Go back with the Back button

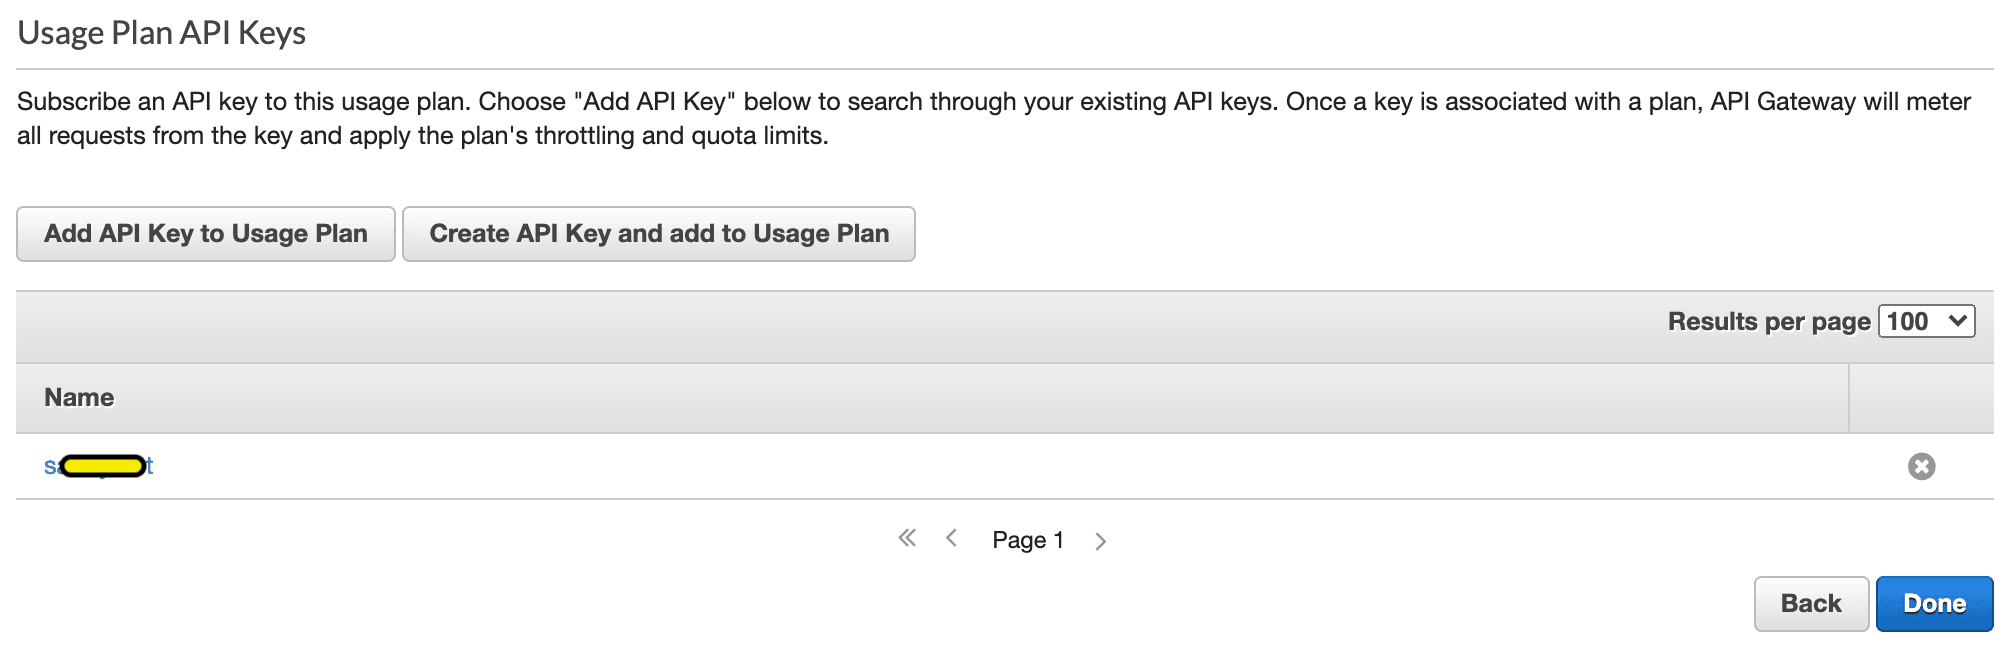[1811, 604]
